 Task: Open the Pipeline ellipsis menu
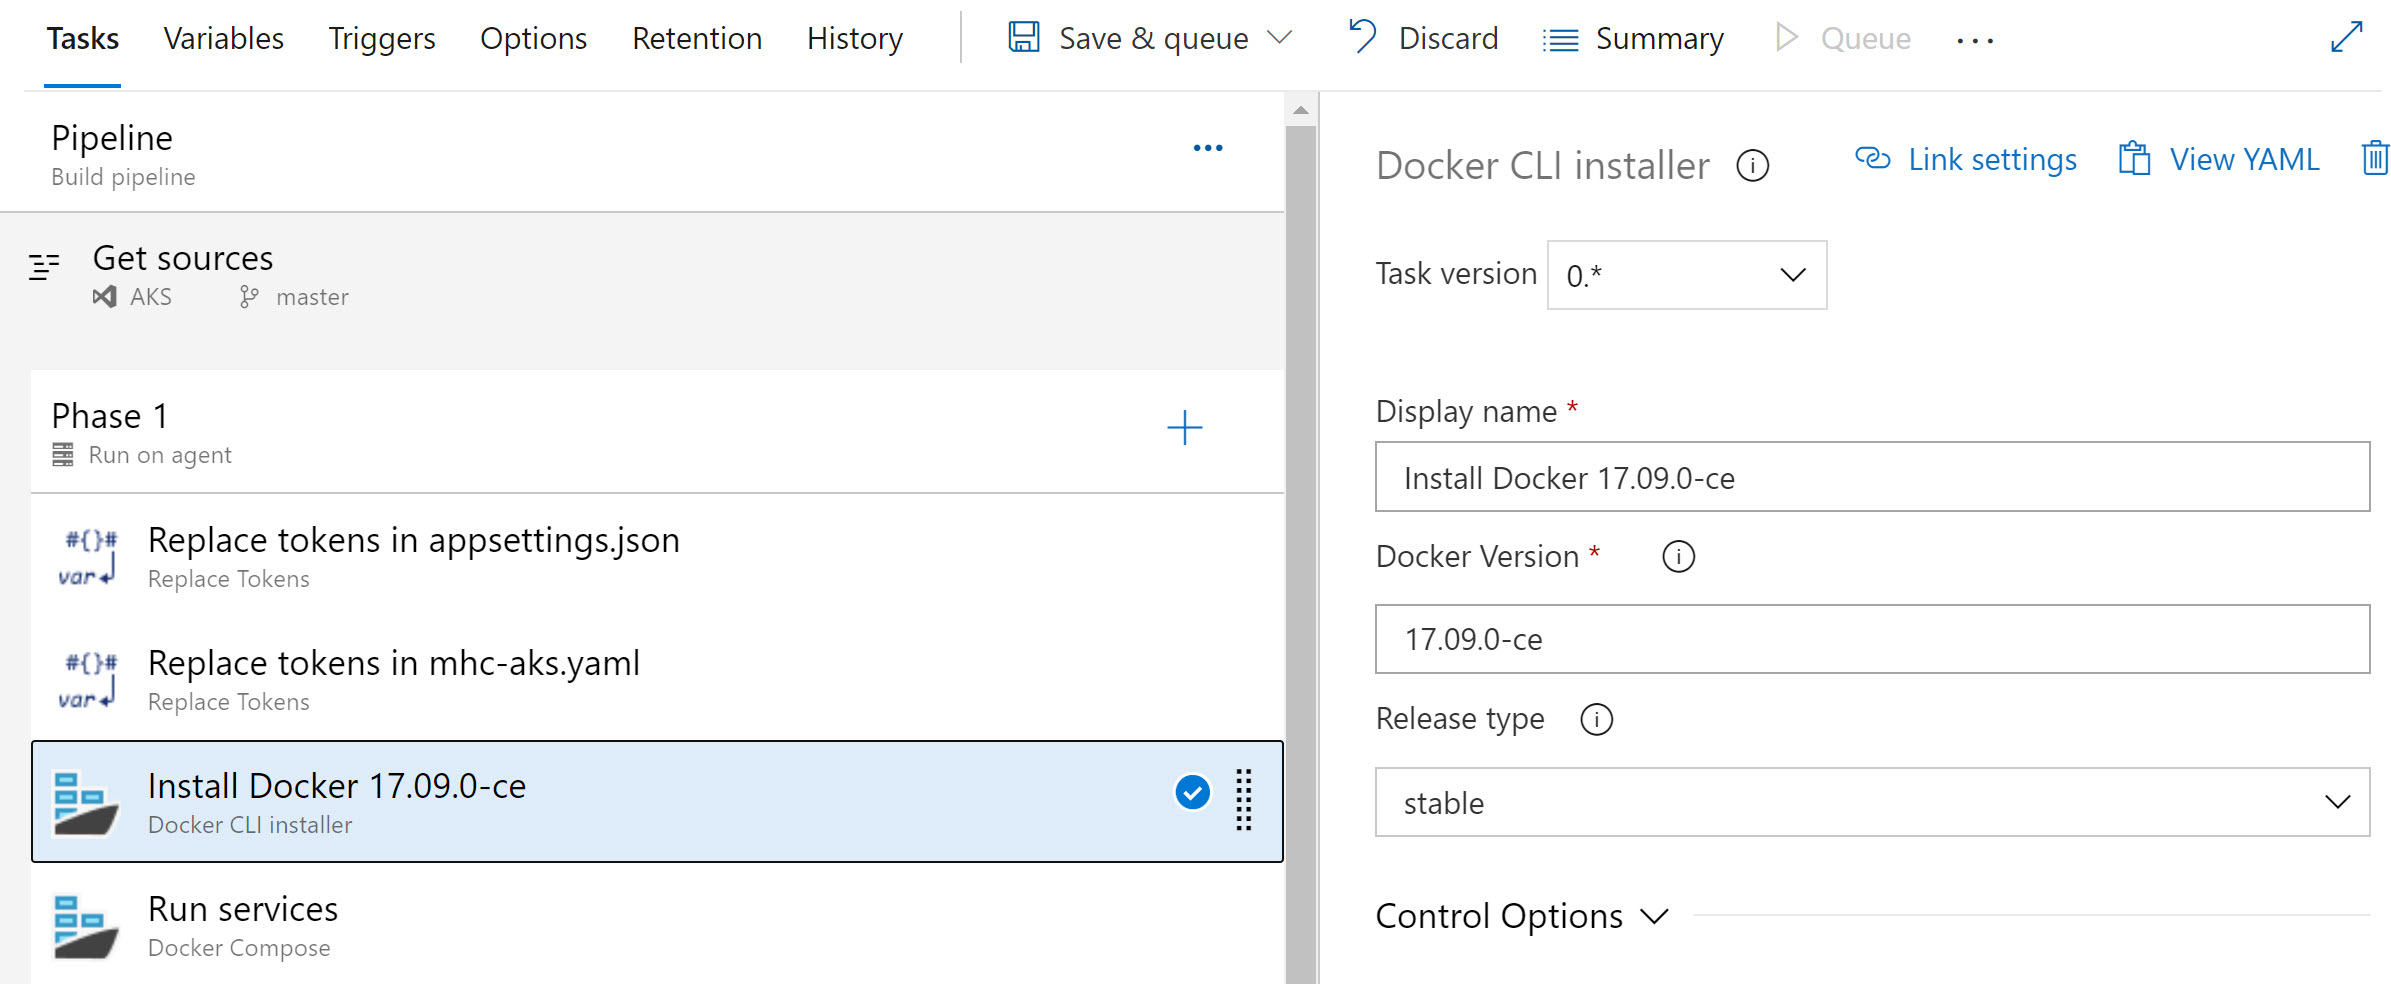[x=1208, y=147]
